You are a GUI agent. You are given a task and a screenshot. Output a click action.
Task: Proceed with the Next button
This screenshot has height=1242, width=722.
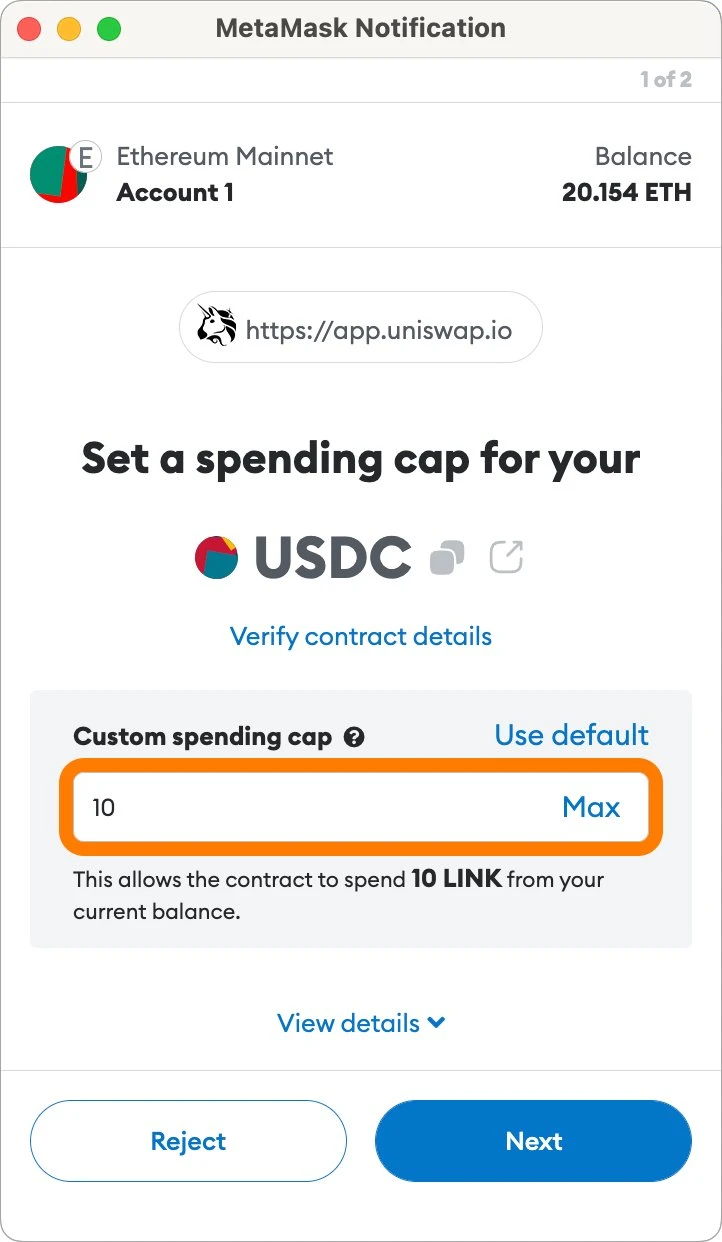point(533,1141)
